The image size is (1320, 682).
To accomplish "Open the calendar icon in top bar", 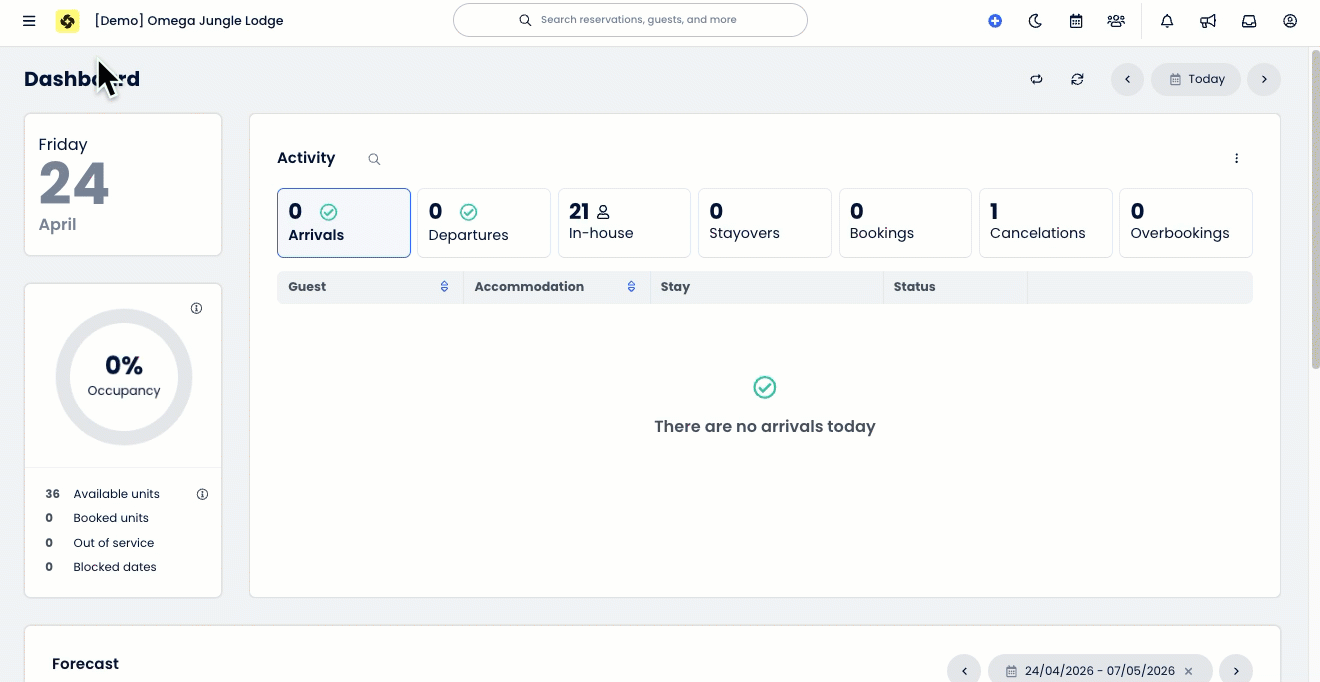I will coord(1076,21).
